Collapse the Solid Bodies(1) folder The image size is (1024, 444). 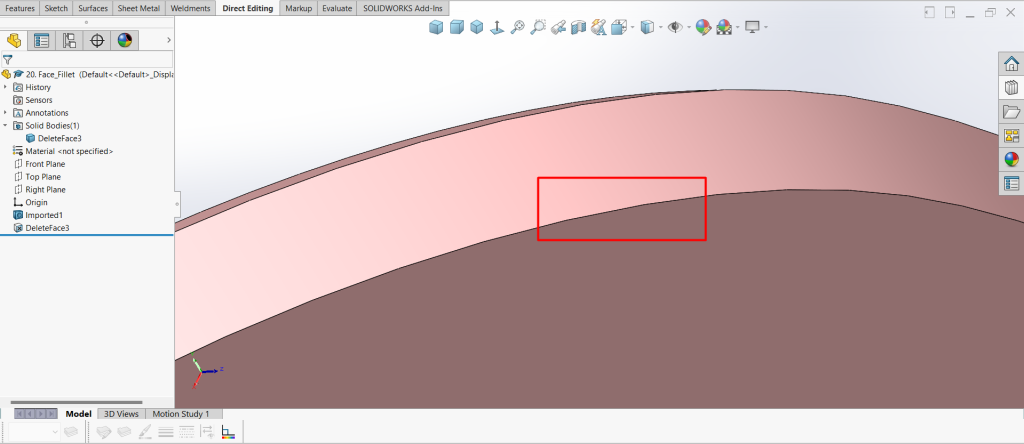click(x=6, y=126)
